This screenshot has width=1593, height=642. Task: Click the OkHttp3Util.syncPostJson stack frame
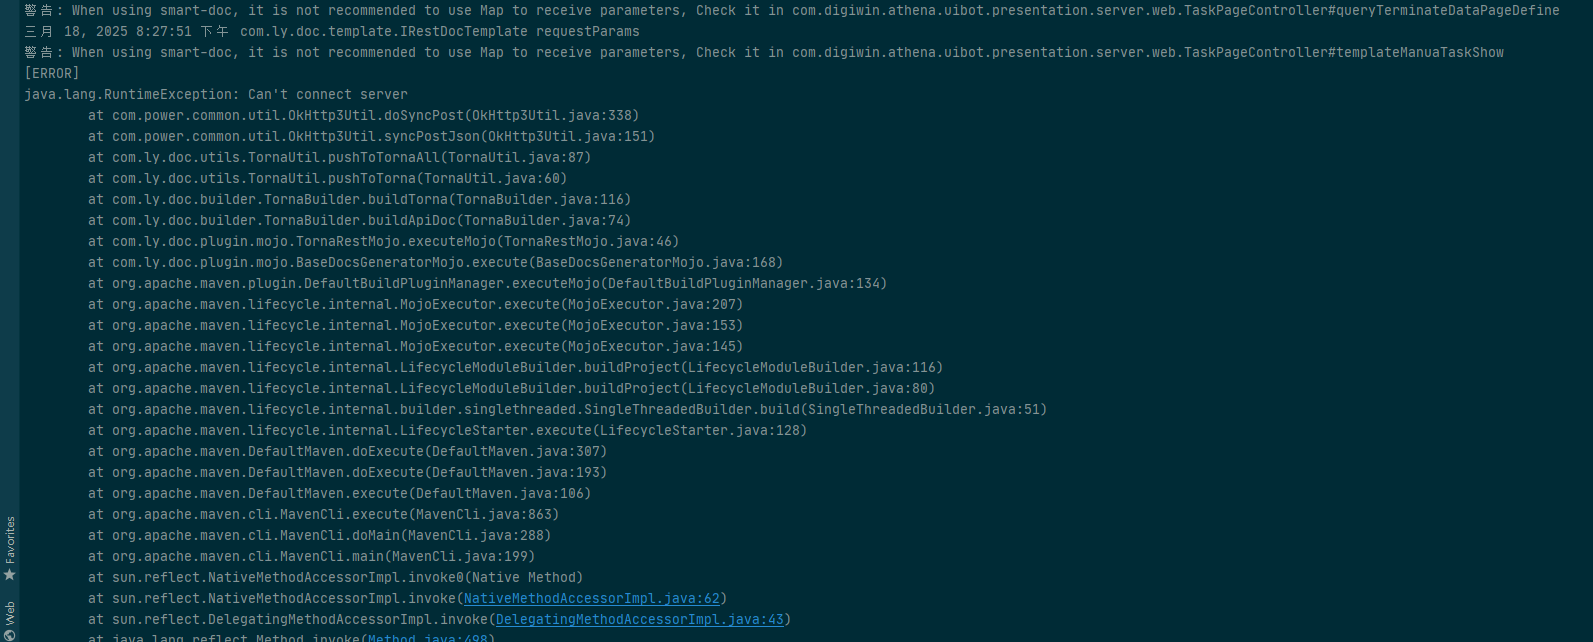coord(371,136)
